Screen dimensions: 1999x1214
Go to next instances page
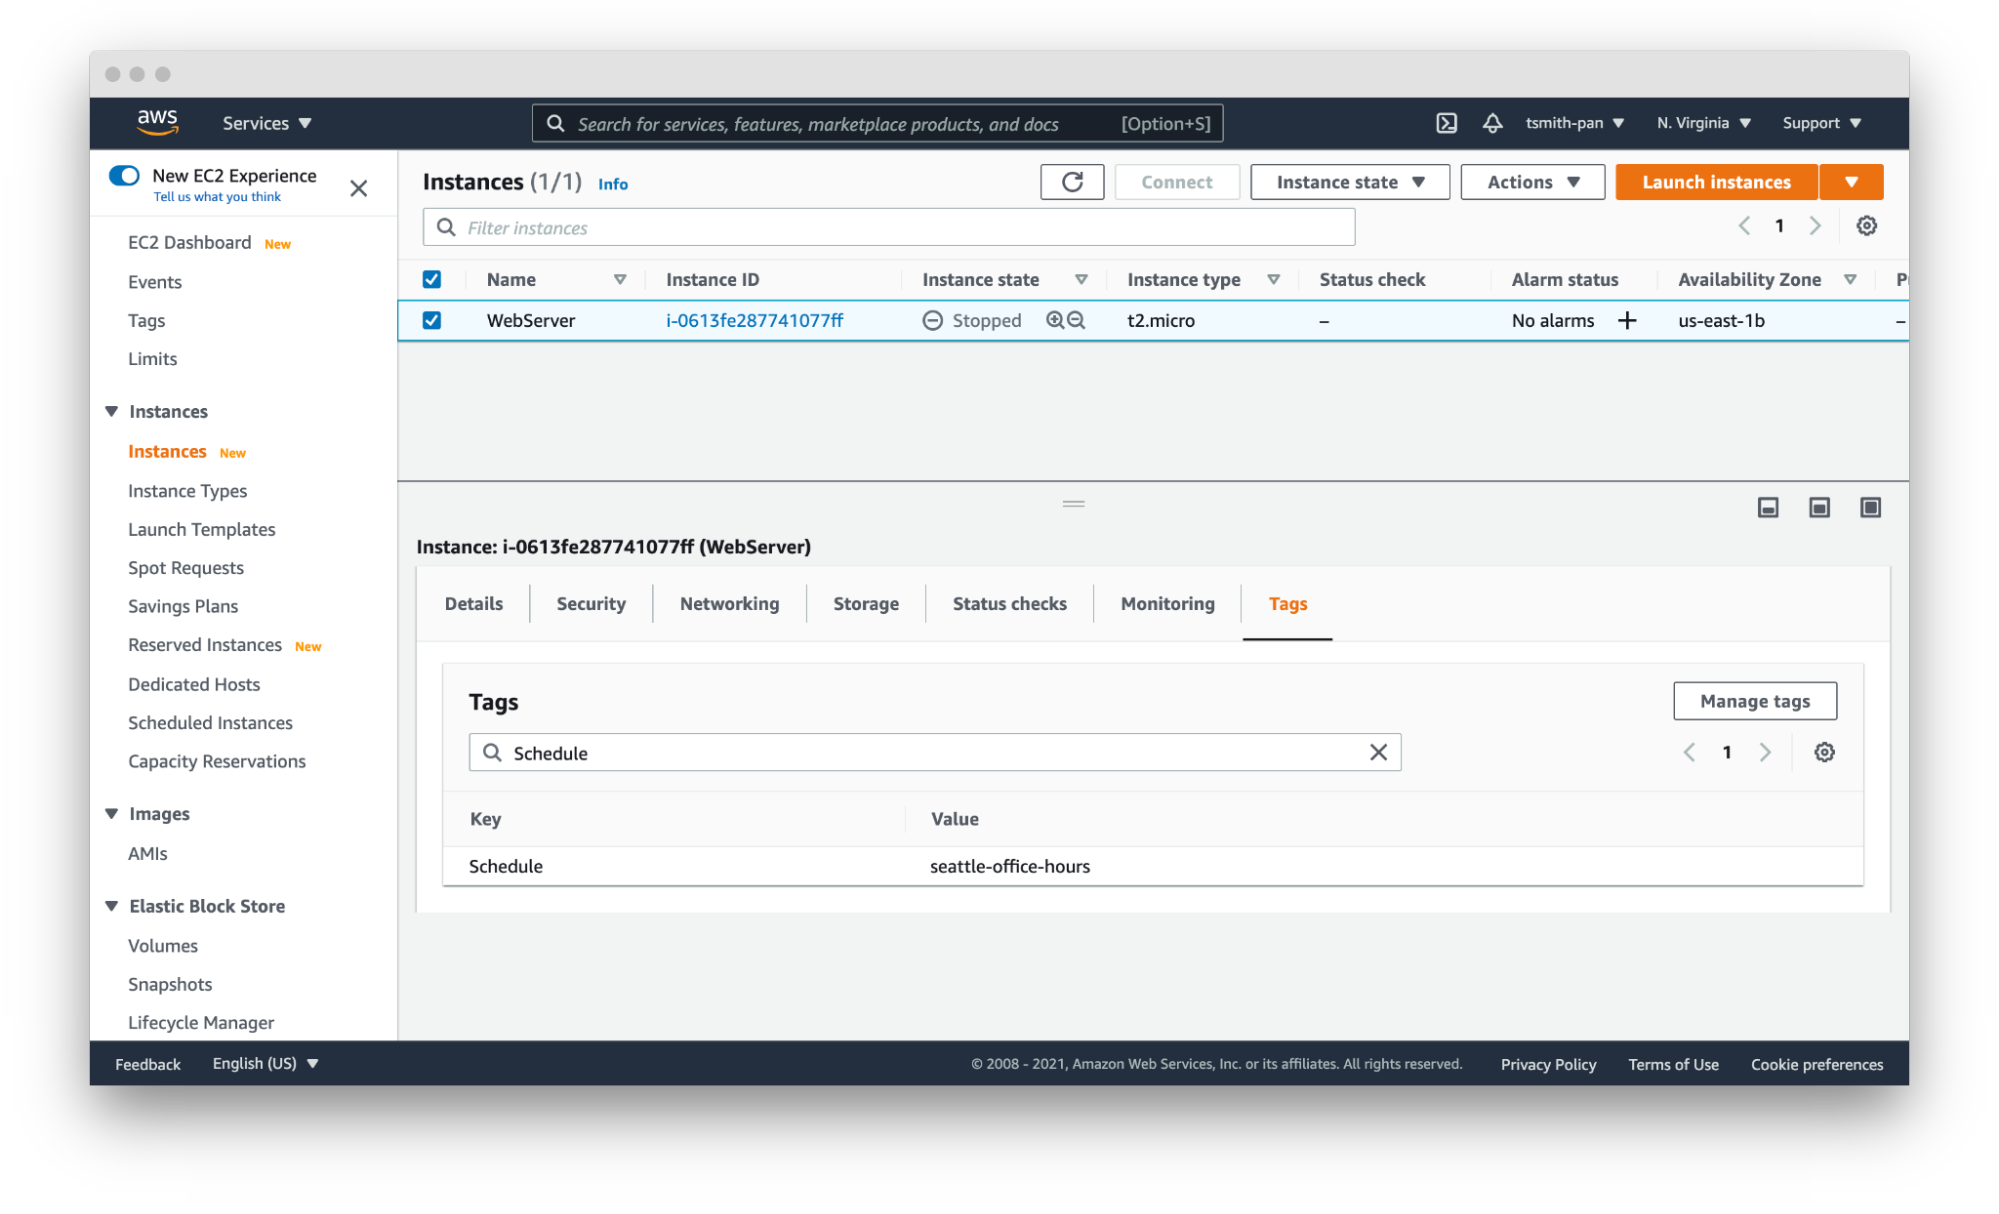(x=1815, y=226)
